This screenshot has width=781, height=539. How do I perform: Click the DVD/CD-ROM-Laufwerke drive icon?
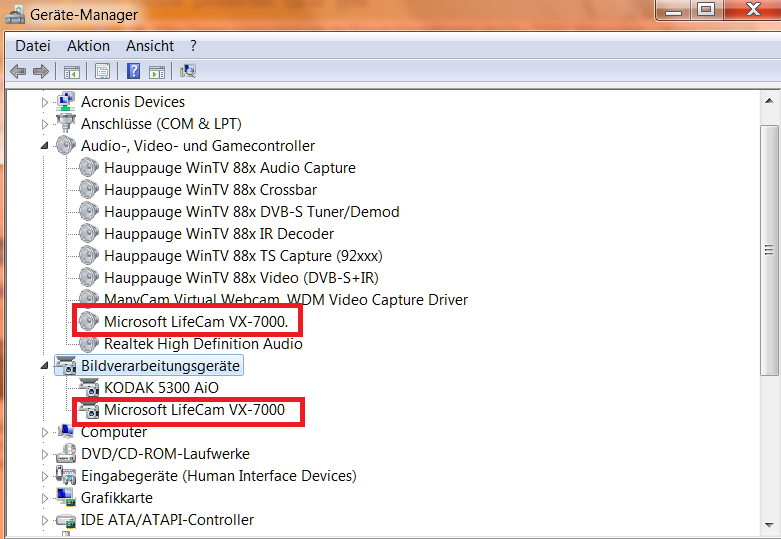point(66,453)
